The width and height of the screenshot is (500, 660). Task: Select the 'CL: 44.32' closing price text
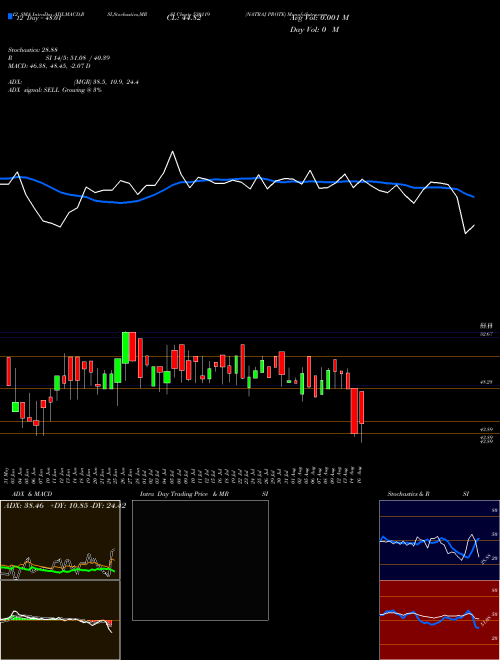pos(184,18)
